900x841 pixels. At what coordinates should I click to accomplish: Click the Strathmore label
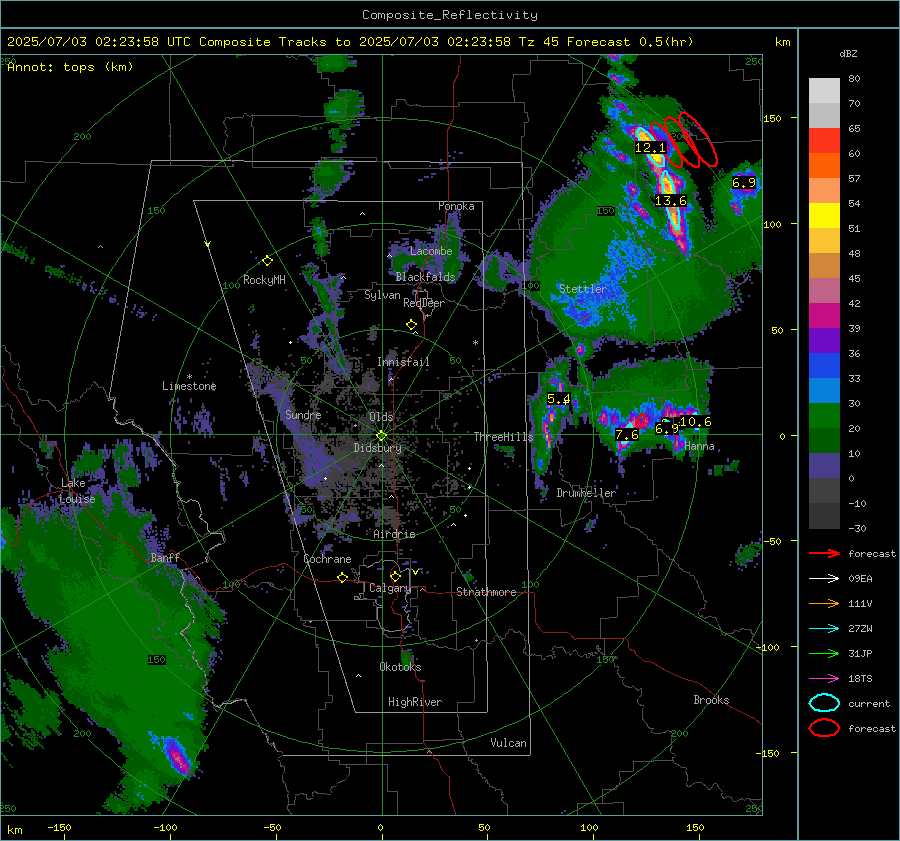coord(486,592)
